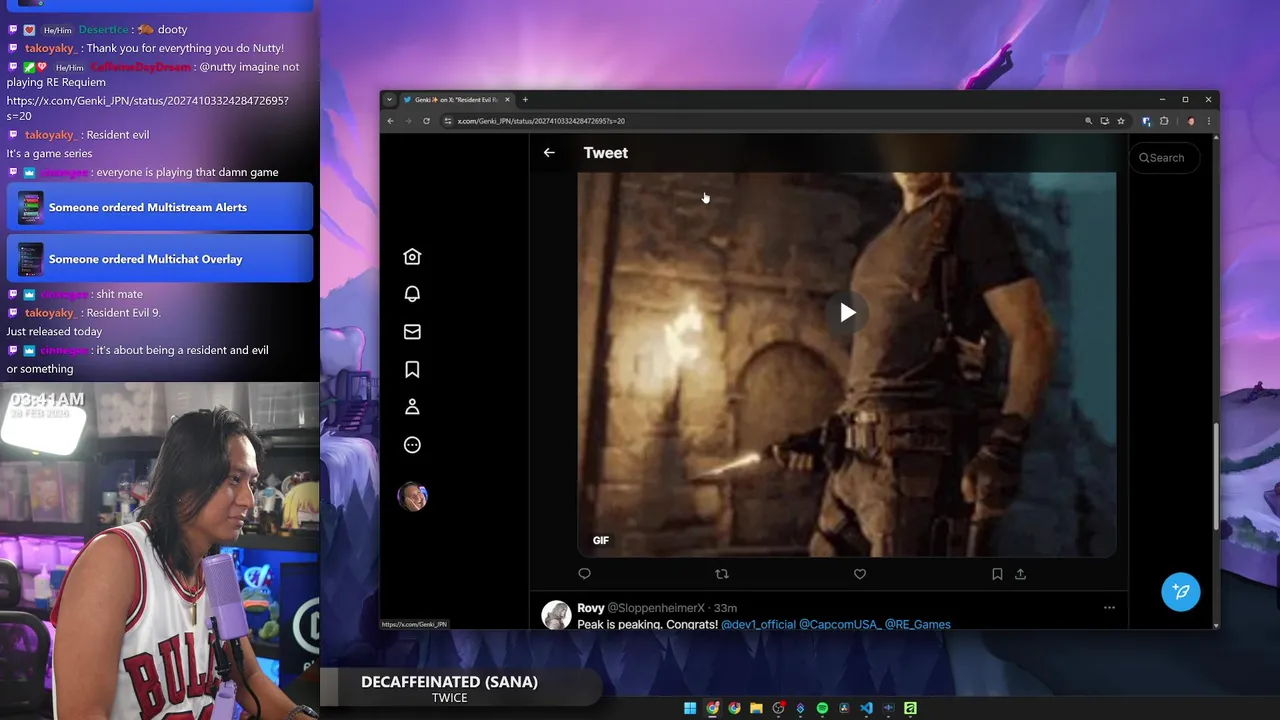
Task: Open the browser Extensions puzzle icon
Action: [x=1164, y=121]
